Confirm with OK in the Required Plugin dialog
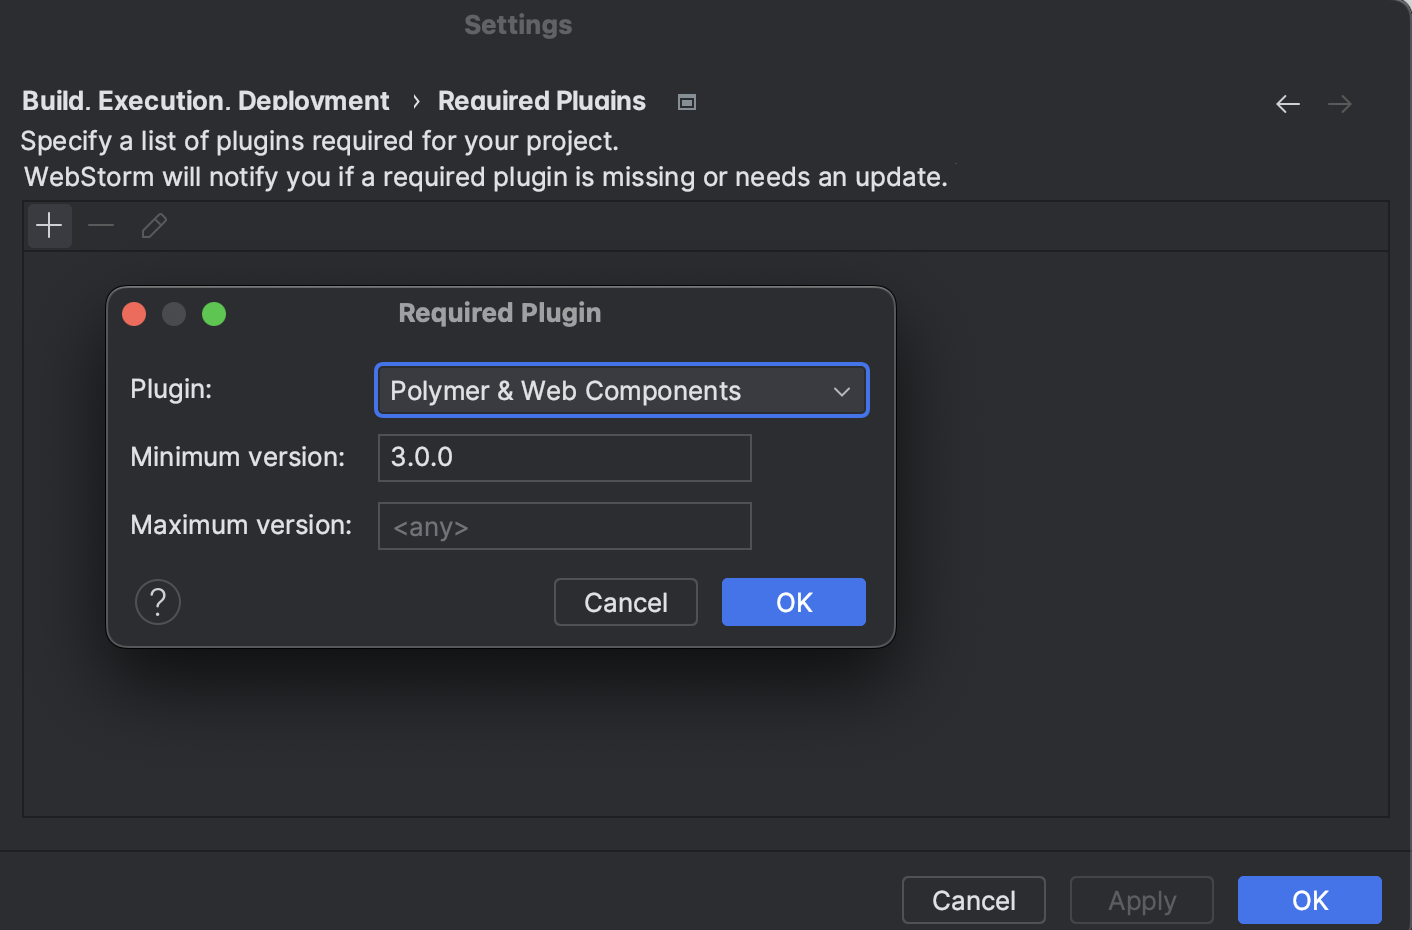The width and height of the screenshot is (1412, 930). click(793, 601)
